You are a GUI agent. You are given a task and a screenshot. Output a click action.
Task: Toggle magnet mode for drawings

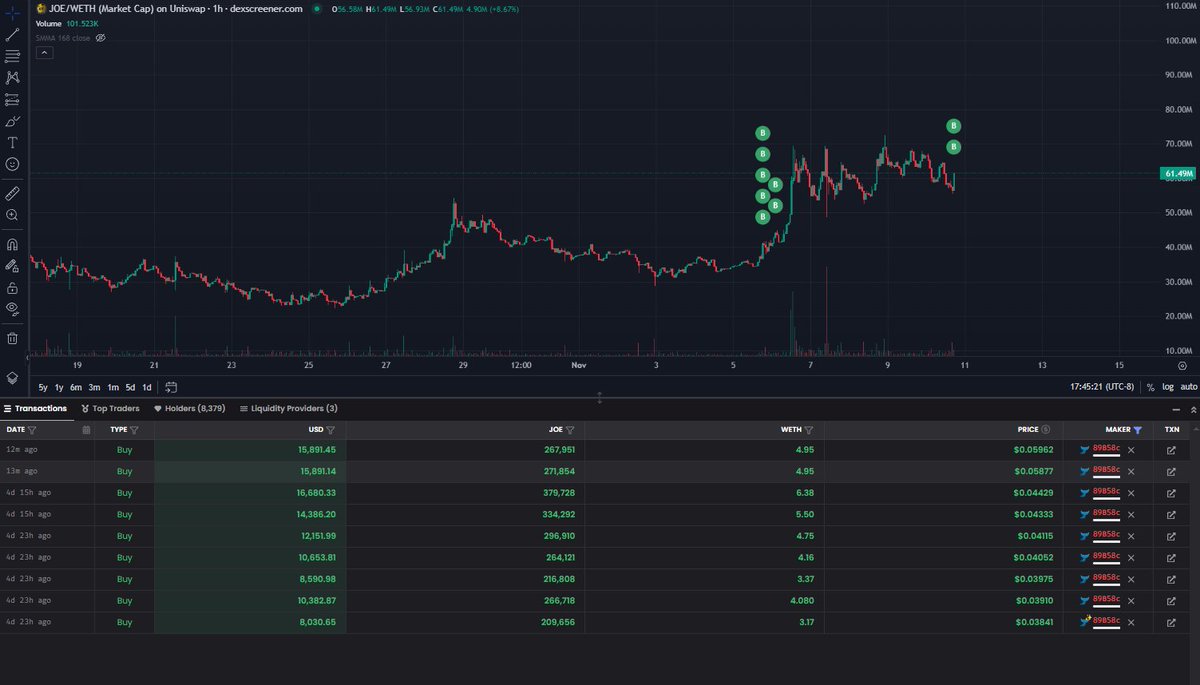tap(12, 243)
